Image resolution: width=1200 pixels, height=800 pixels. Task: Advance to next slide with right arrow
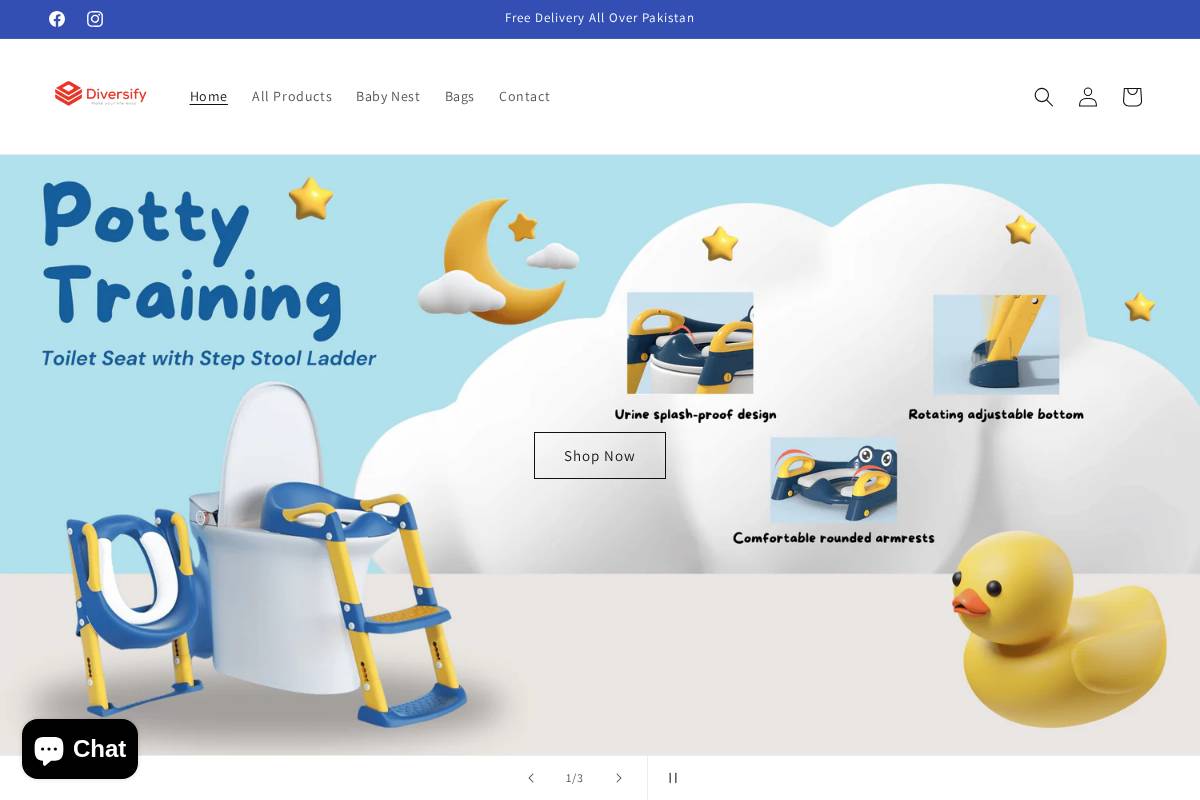click(619, 777)
